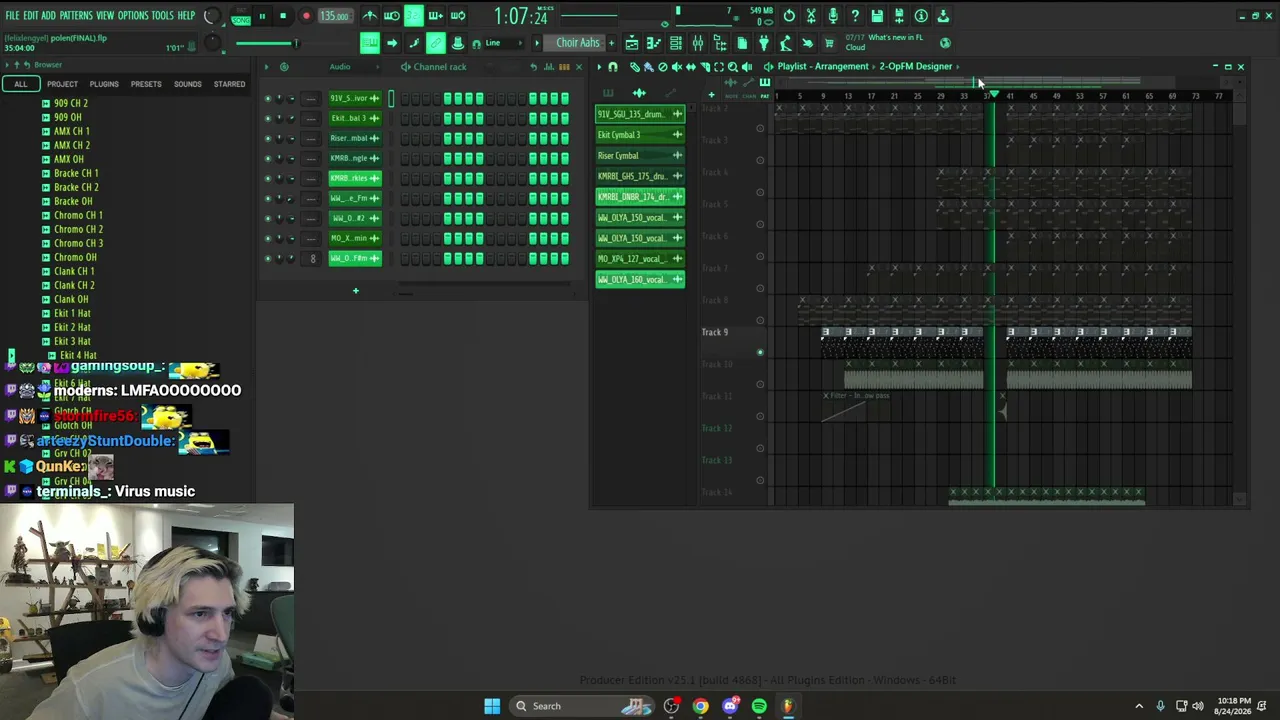The width and height of the screenshot is (1280, 720).
Task: Switch to the SOUNDS browser tab
Action: pyautogui.click(x=188, y=84)
